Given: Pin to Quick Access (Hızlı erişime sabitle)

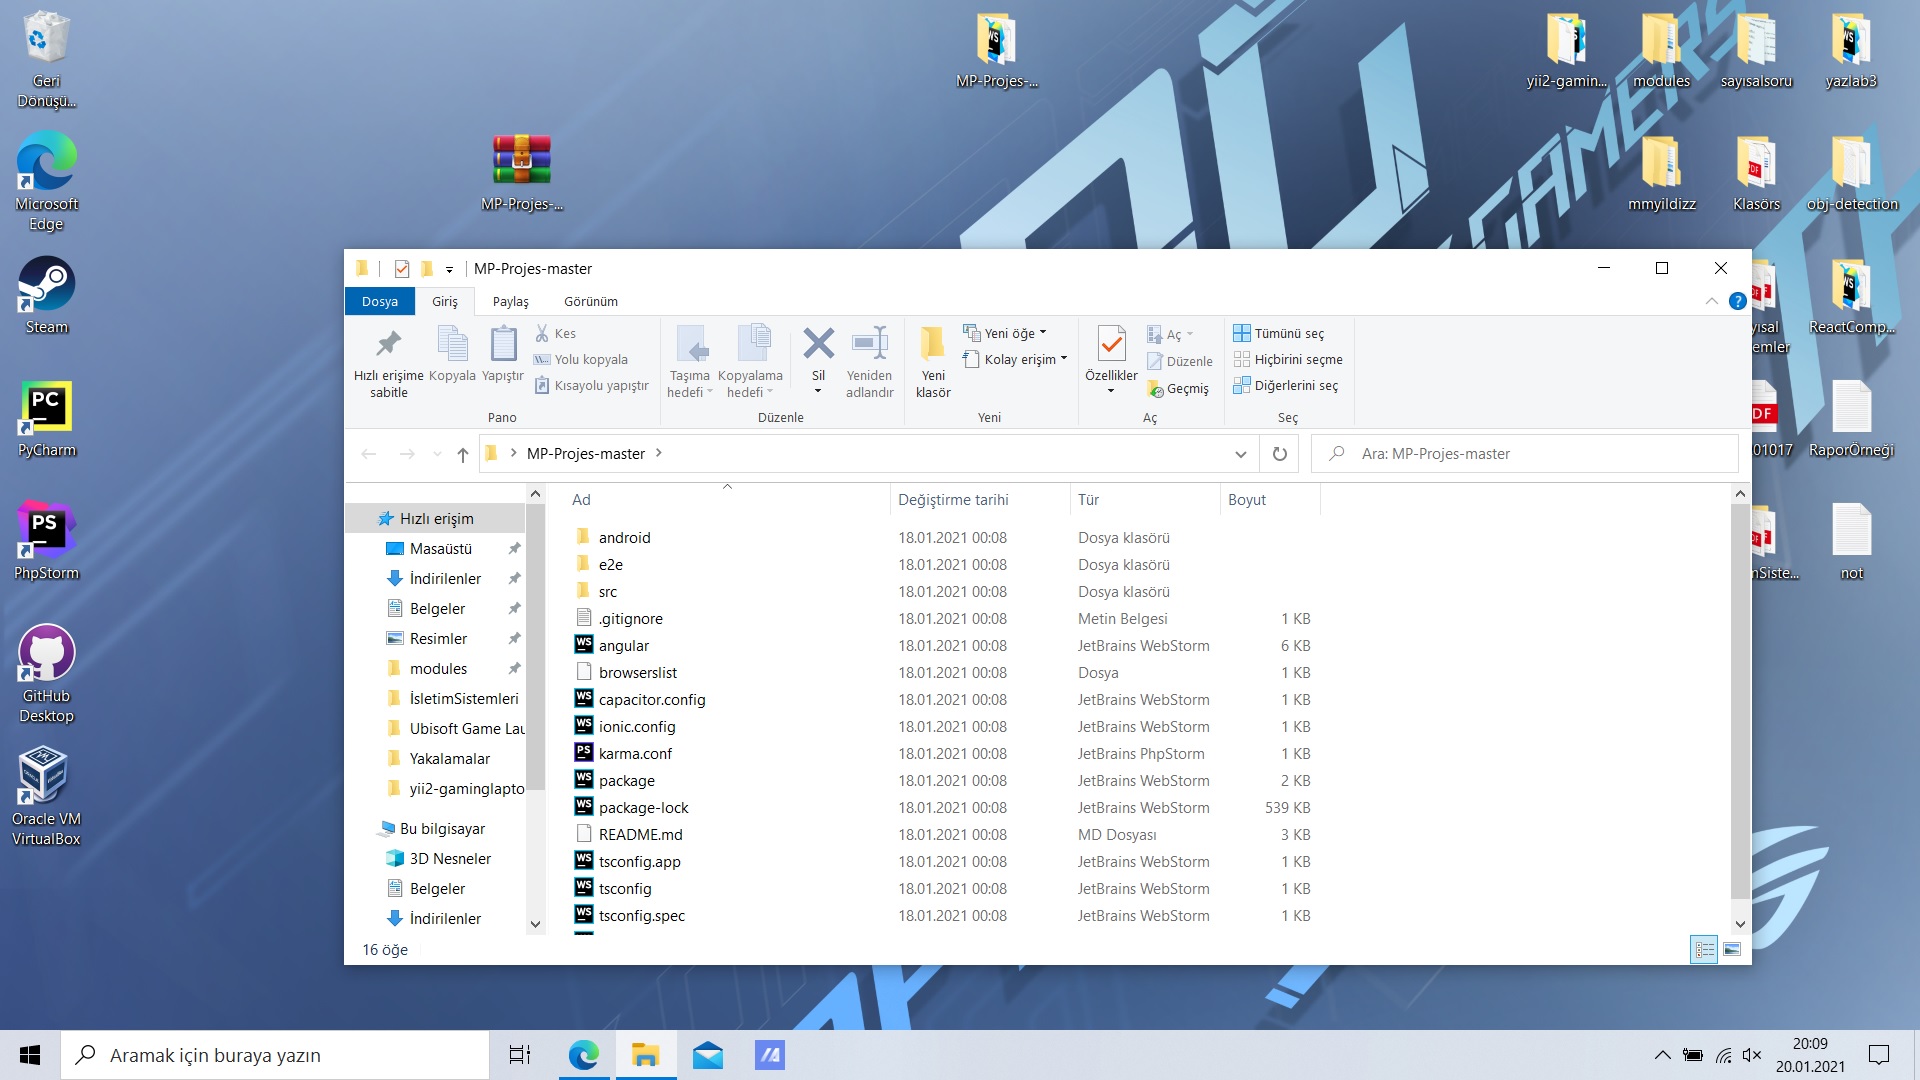Looking at the screenshot, I should tap(388, 362).
